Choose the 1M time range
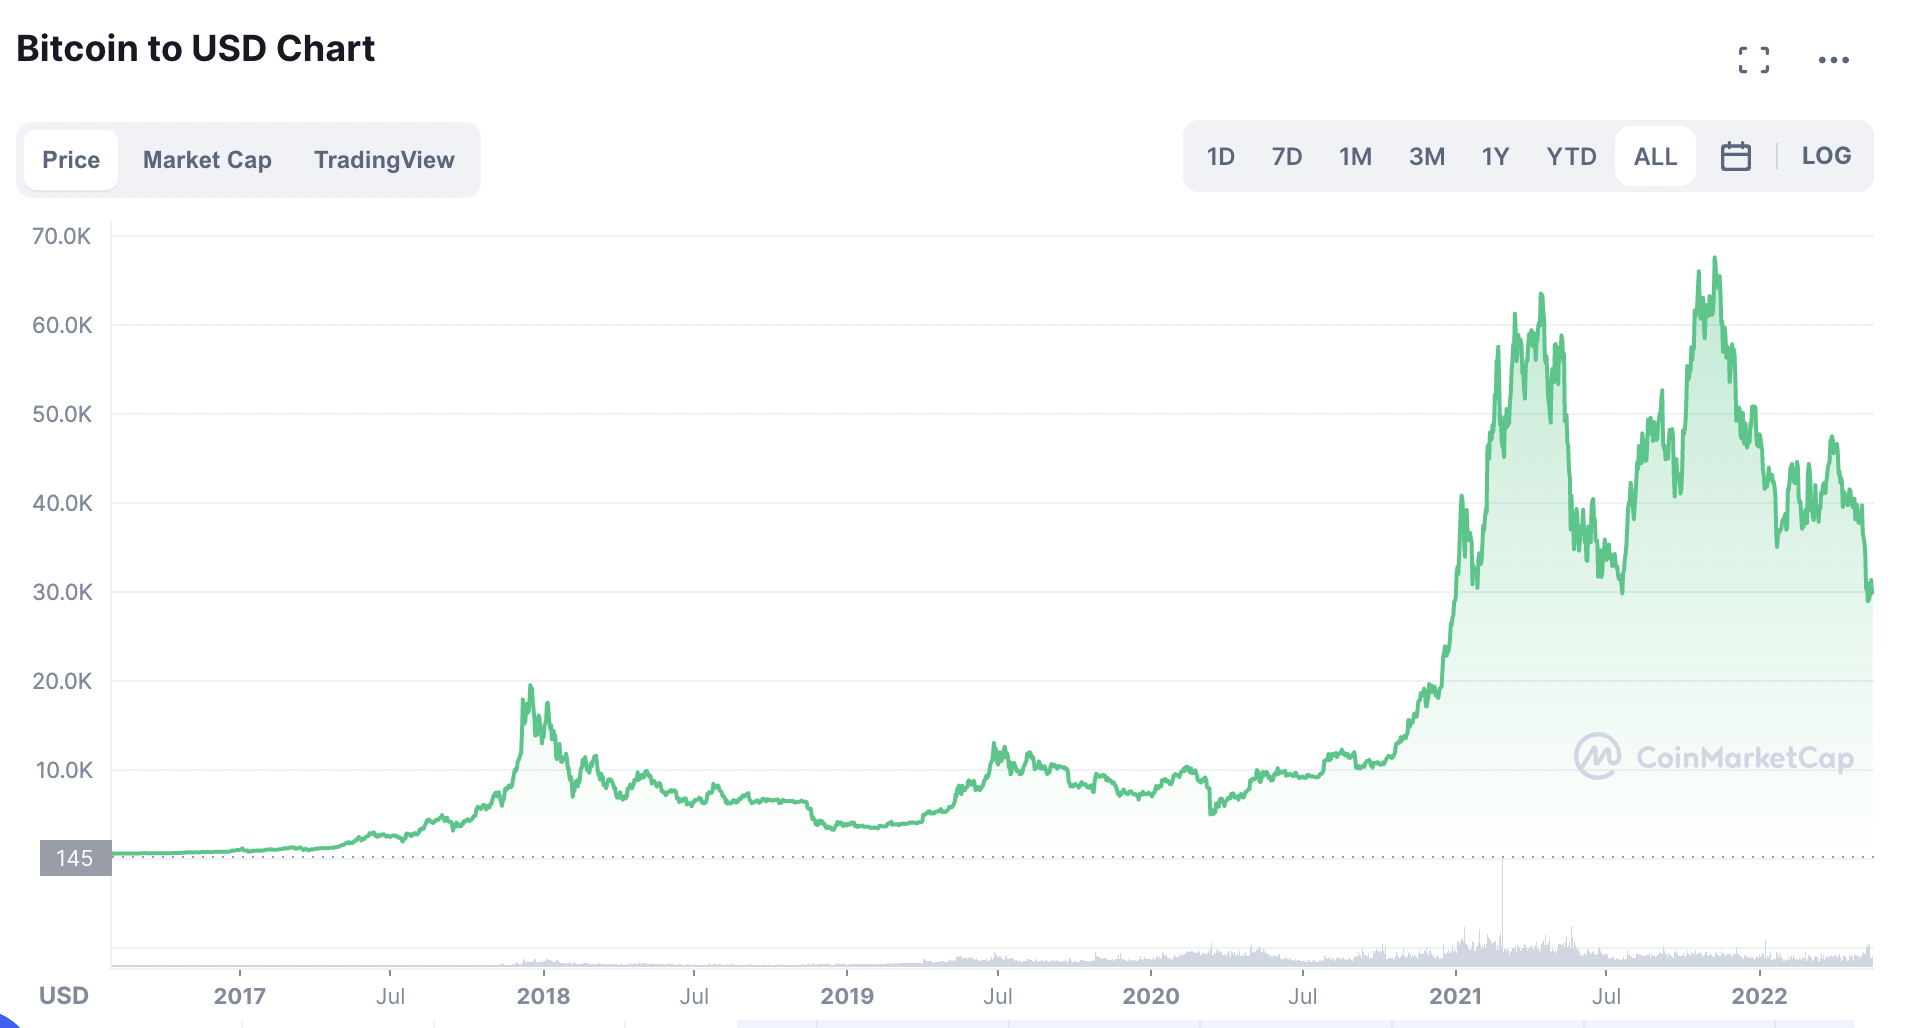 pyautogui.click(x=1355, y=157)
